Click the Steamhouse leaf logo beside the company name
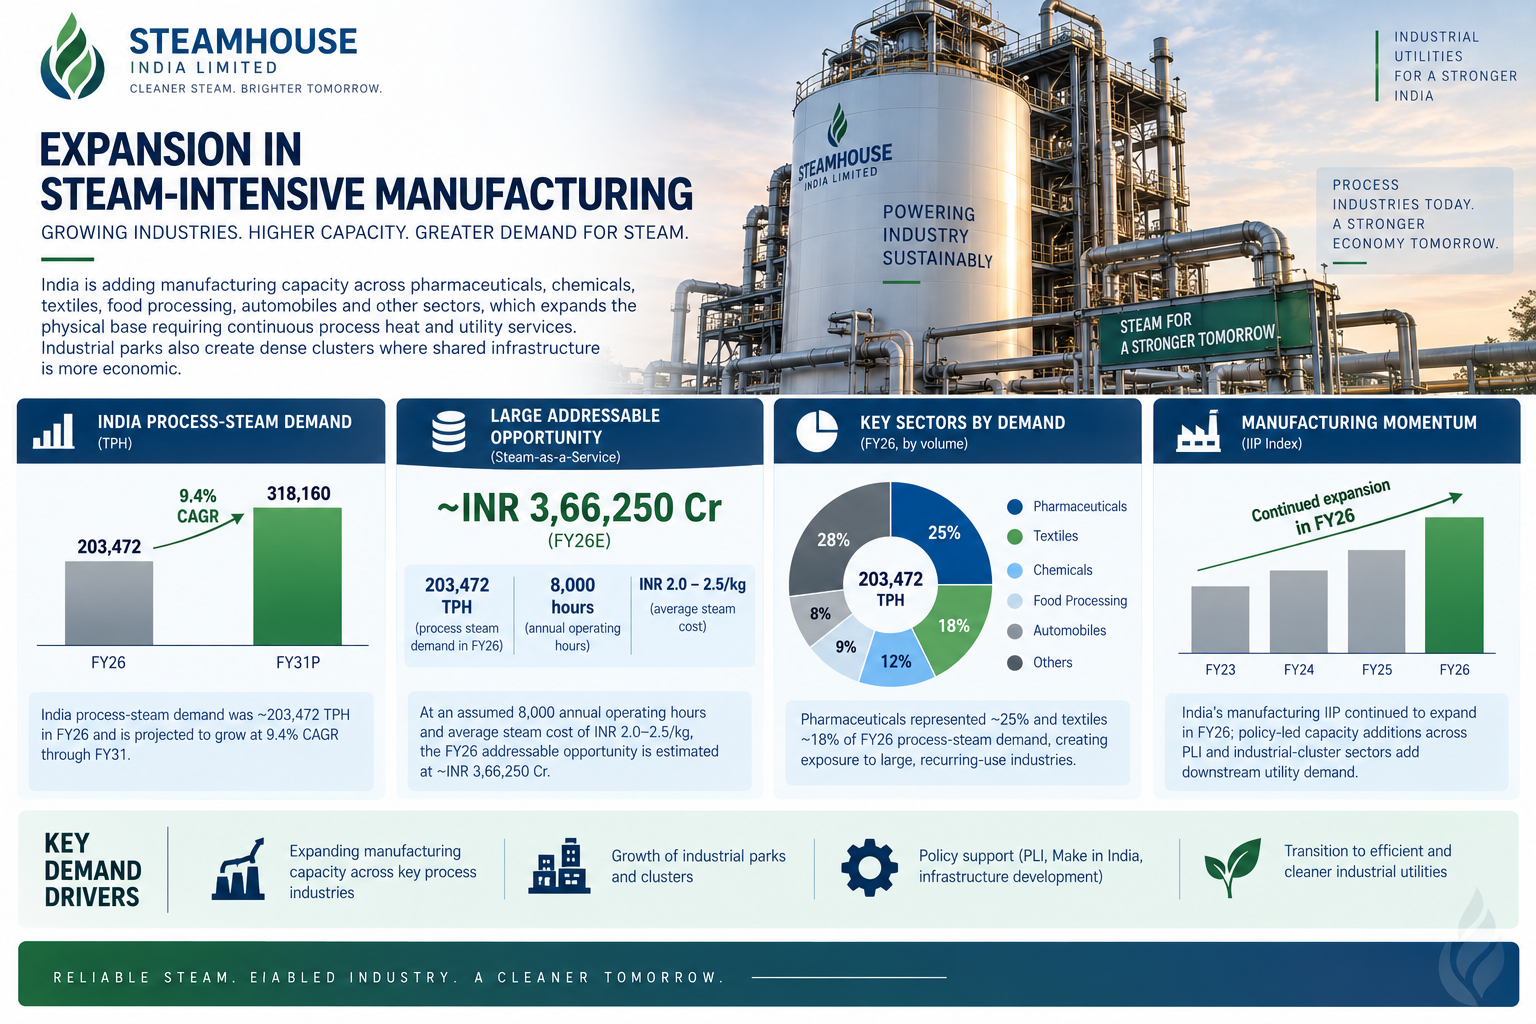This screenshot has width=1536, height=1024. tap(72, 56)
